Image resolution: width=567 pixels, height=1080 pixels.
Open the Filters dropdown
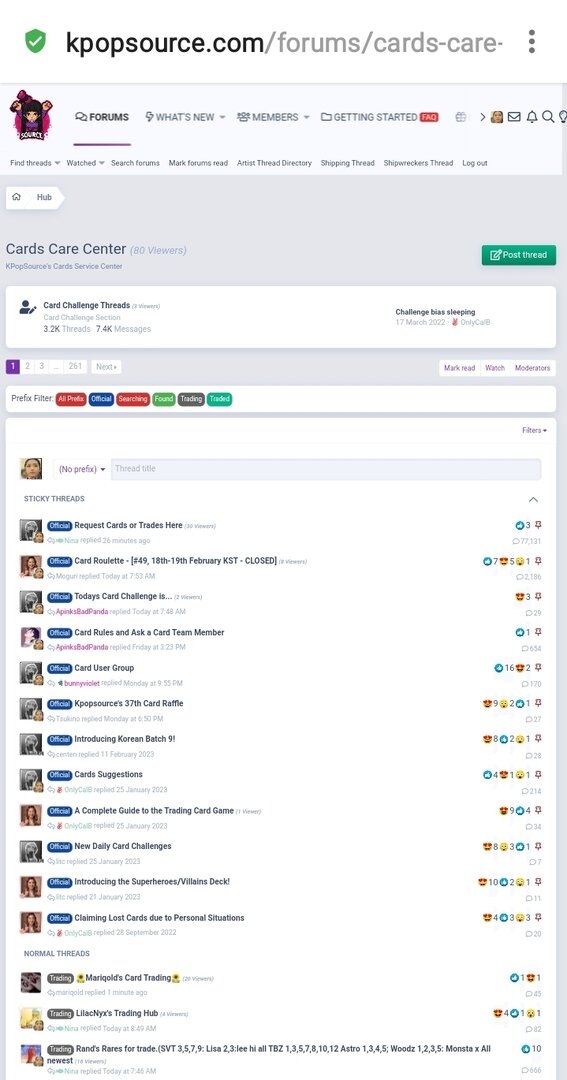535,430
